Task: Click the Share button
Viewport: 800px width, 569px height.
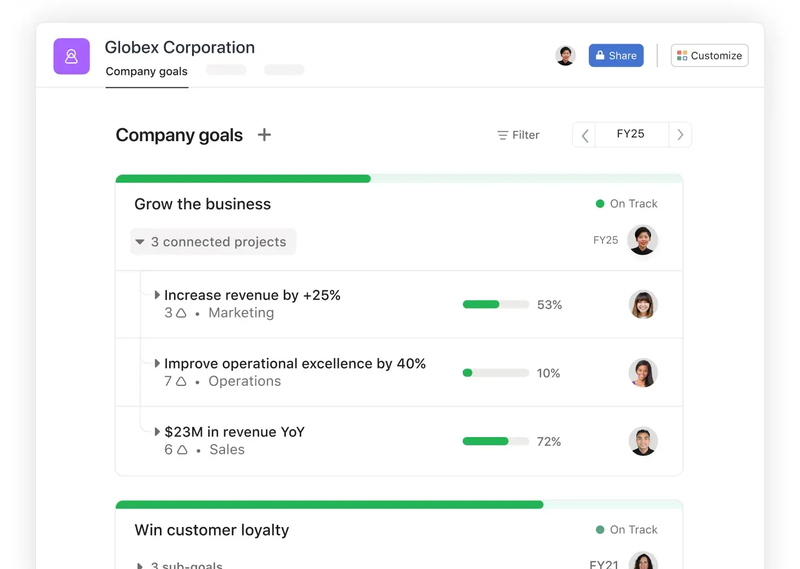Action: pyautogui.click(x=616, y=56)
